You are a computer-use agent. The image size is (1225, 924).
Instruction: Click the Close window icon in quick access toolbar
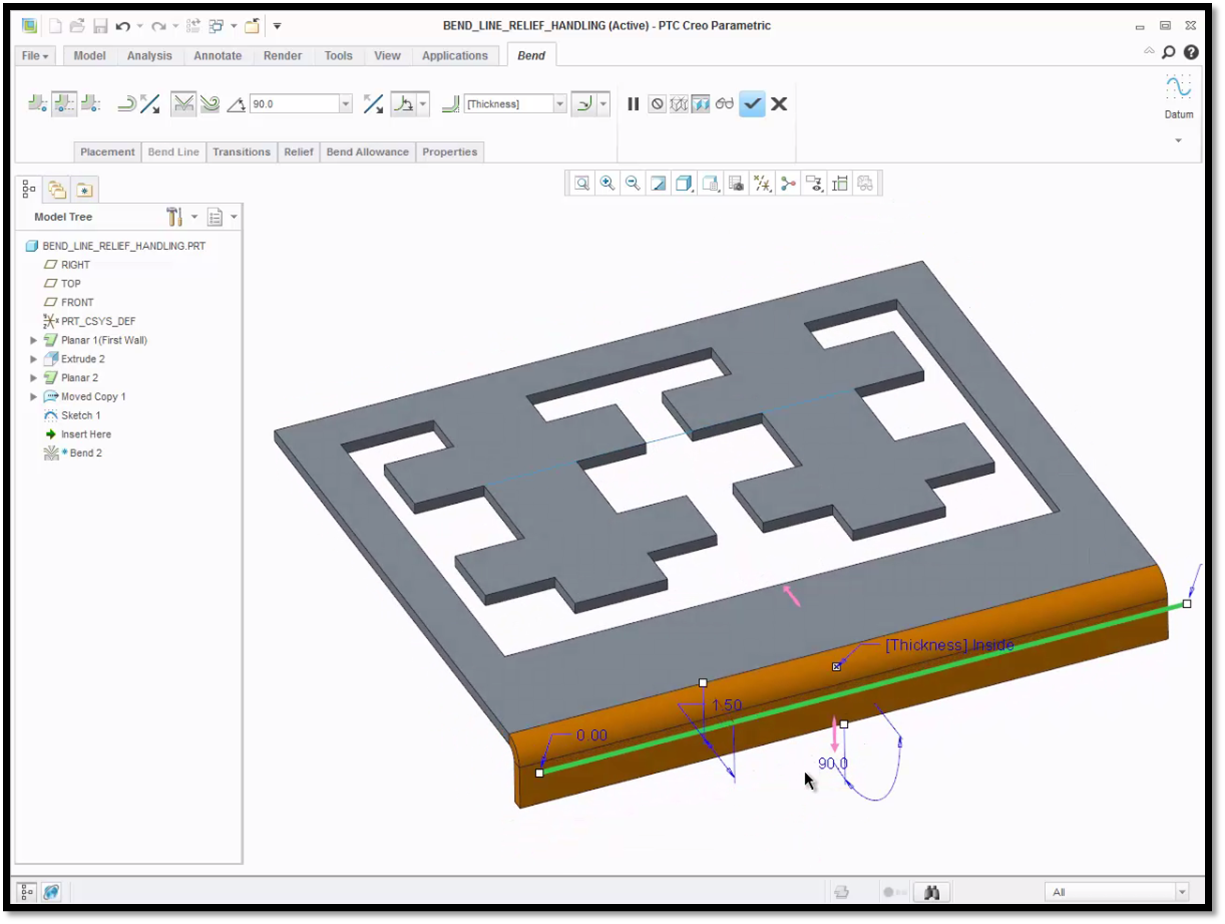[252, 26]
